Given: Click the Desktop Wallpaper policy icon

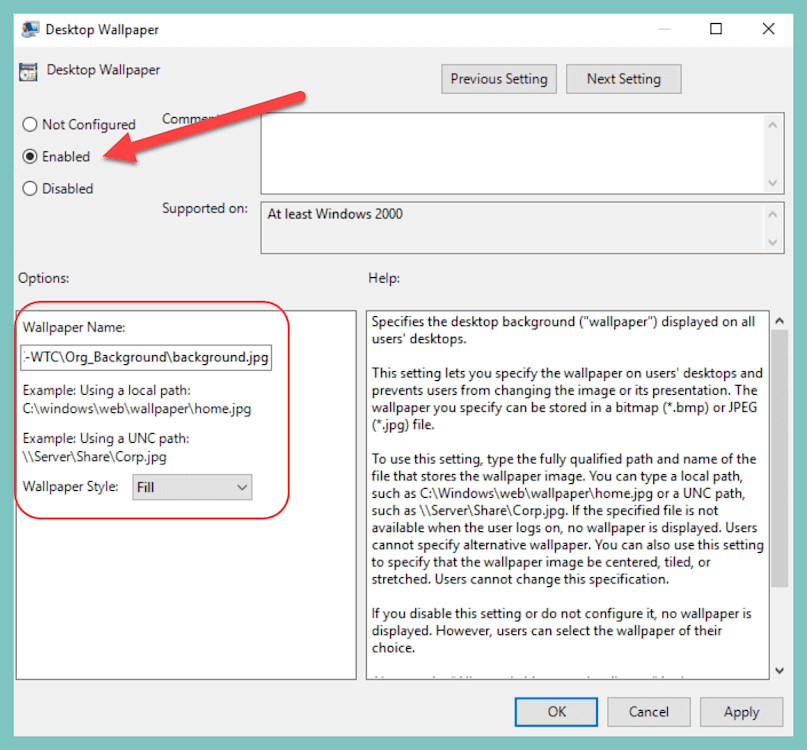Looking at the screenshot, I should 29,70.
